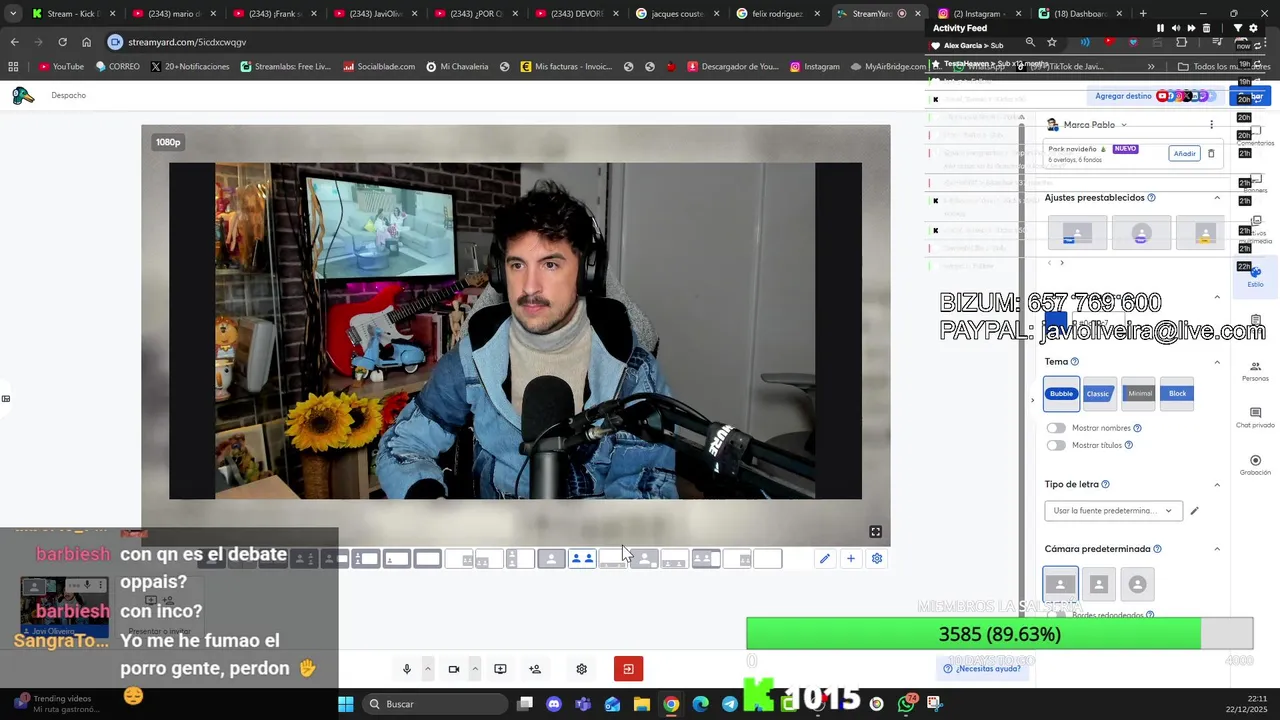
Task: Edit font with pencil icon
Action: [1194, 511]
